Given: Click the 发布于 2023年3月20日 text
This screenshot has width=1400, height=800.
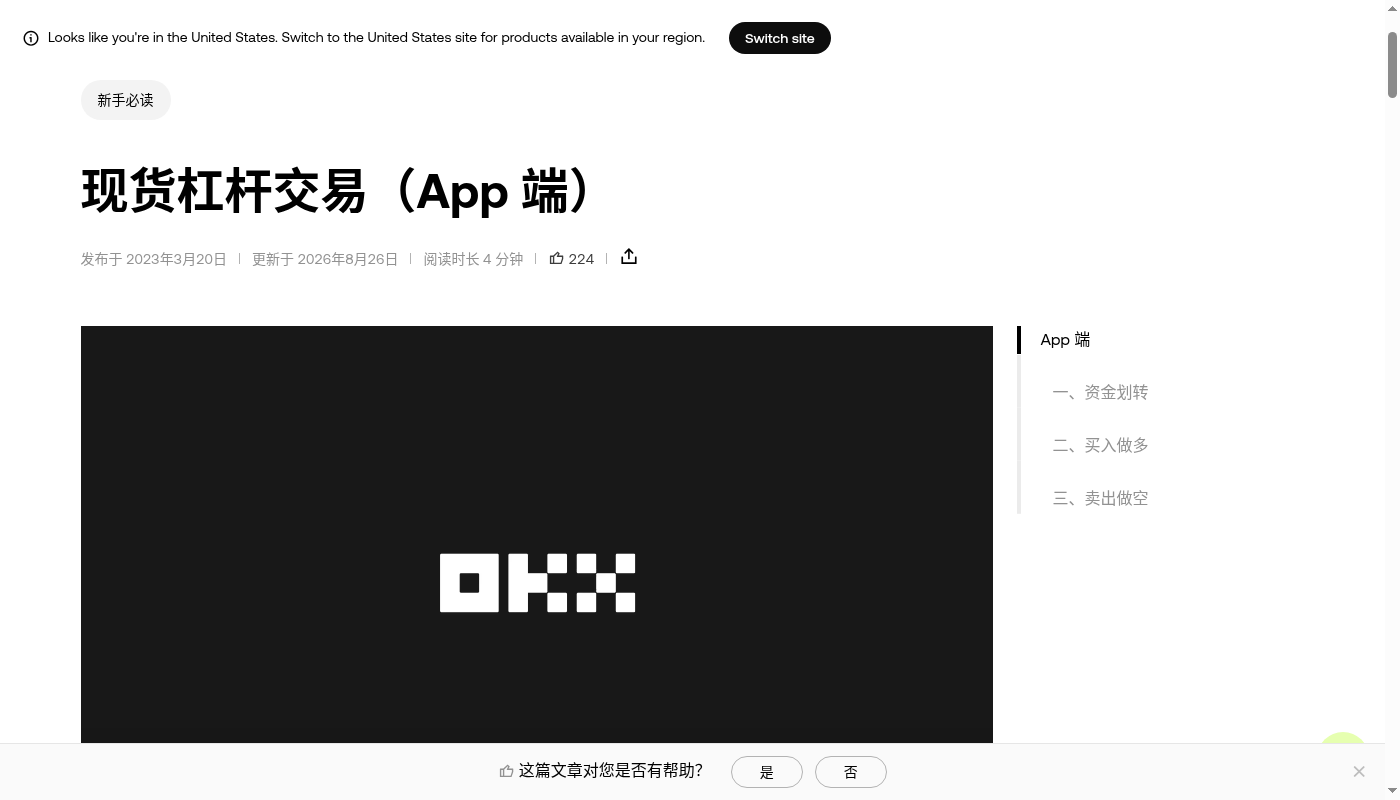Looking at the screenshot, I should click(x=154, y=259).
